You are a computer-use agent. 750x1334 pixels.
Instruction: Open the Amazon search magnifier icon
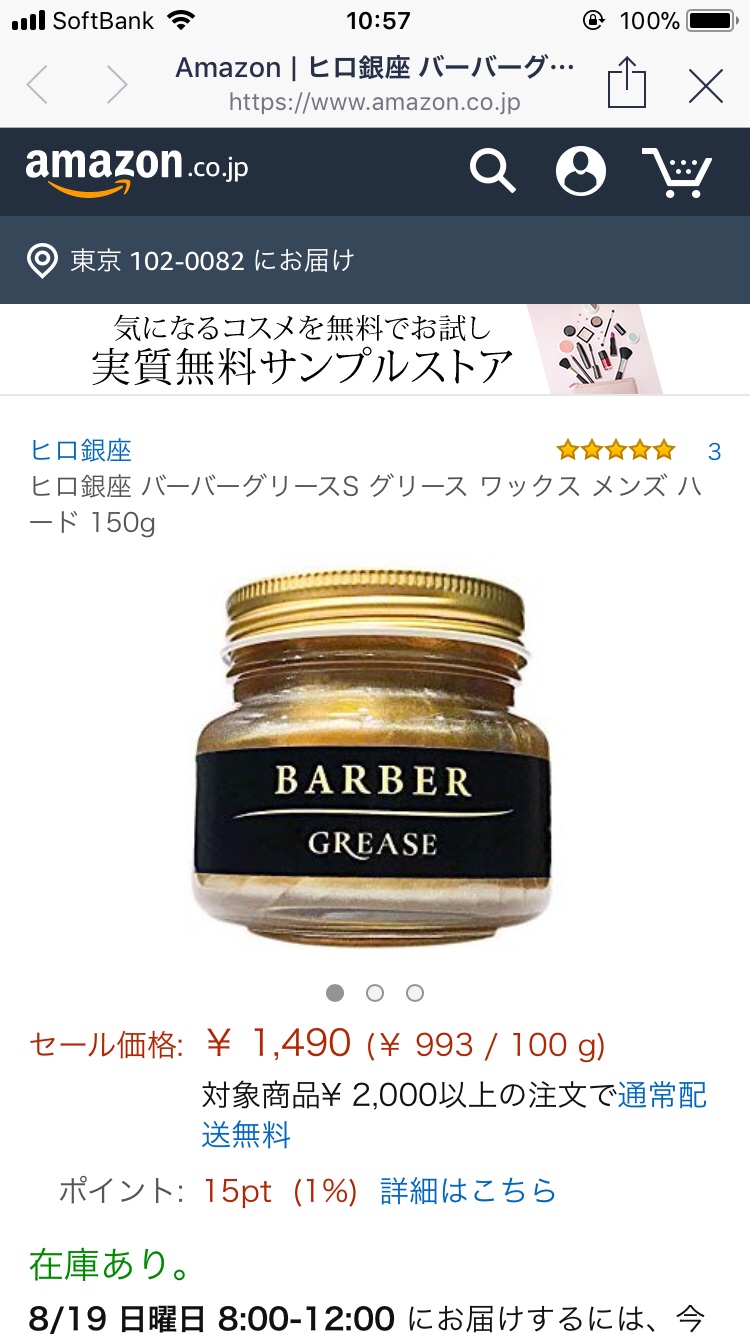point(492,171)
